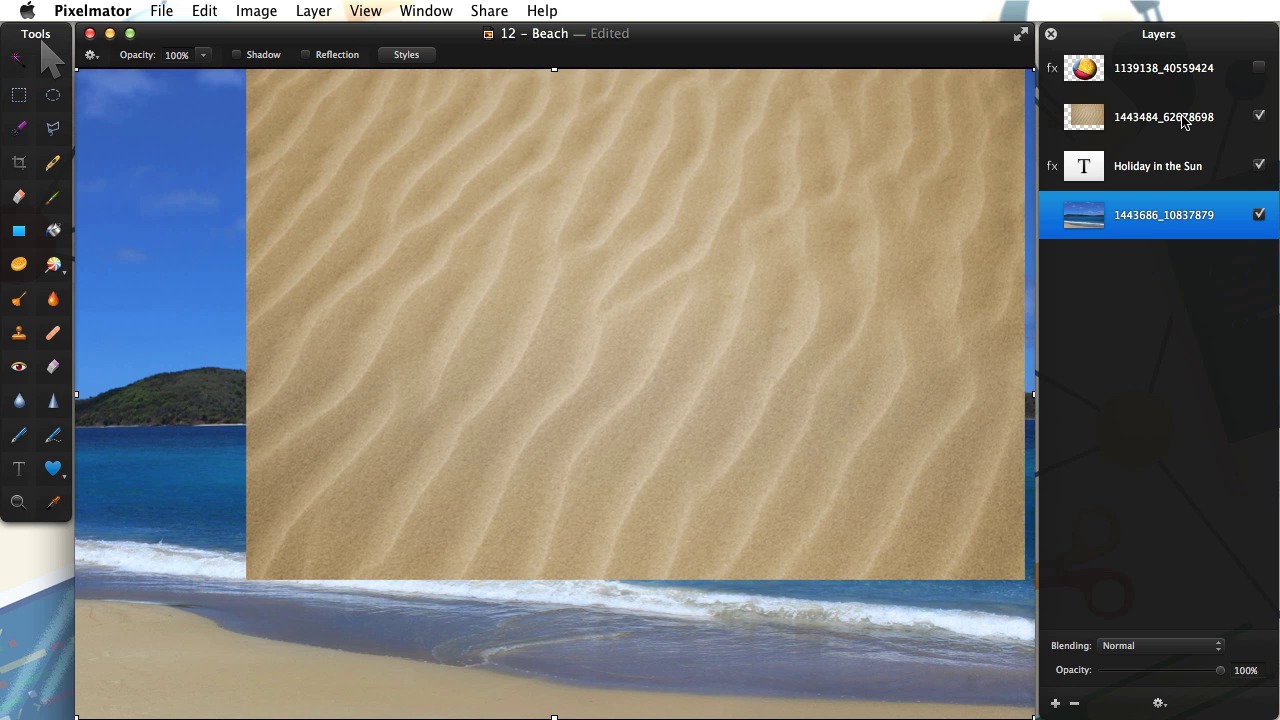Hide layer 1443484_62678698 via its checkbox
Image resolution: width=1280 pixels, height=720 pixels.
(1259, 116)
